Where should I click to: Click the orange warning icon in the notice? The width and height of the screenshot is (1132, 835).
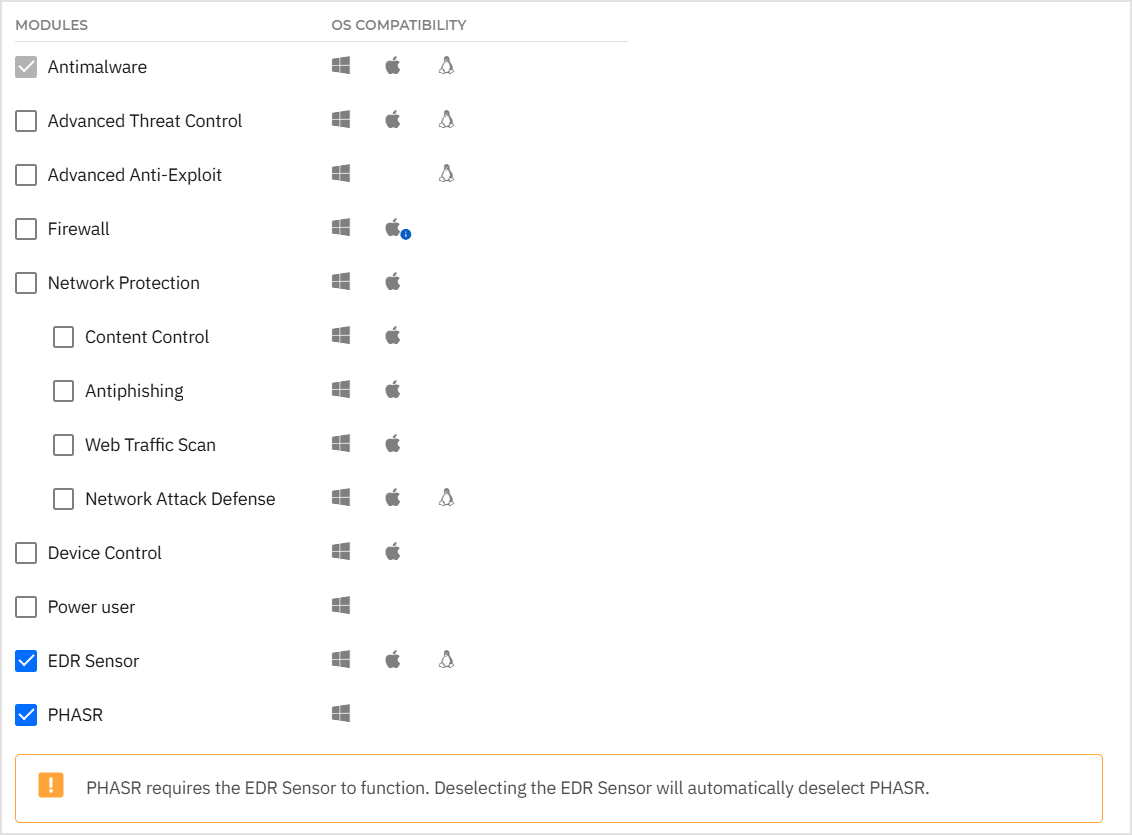coord(52,787)
